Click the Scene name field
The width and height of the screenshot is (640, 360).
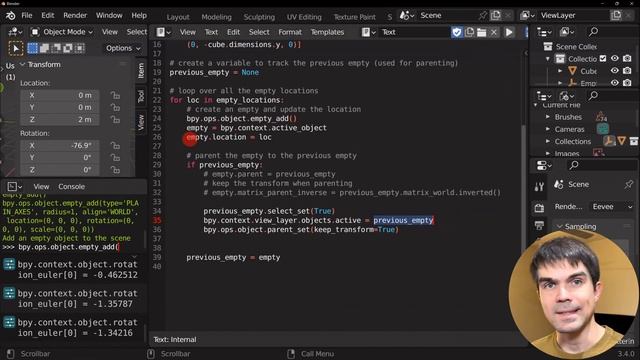point(447,16)
